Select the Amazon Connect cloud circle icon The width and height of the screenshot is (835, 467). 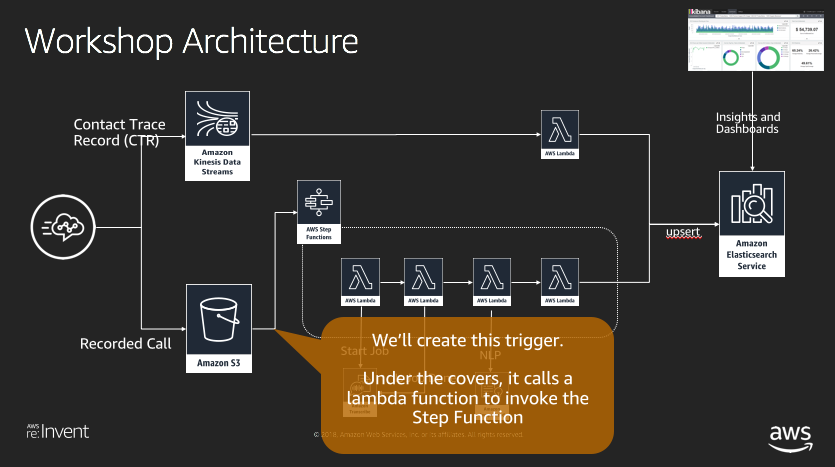(63, 227)
